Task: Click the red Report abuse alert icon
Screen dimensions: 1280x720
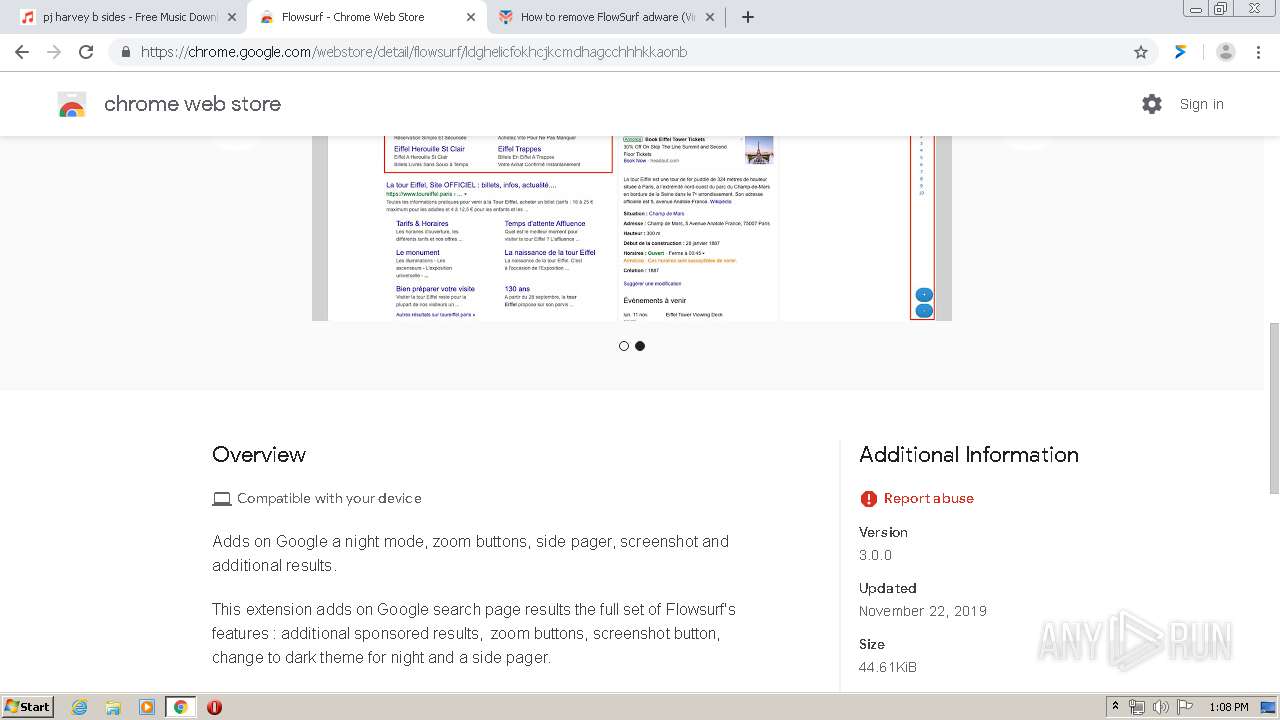Action: (868, 498)
